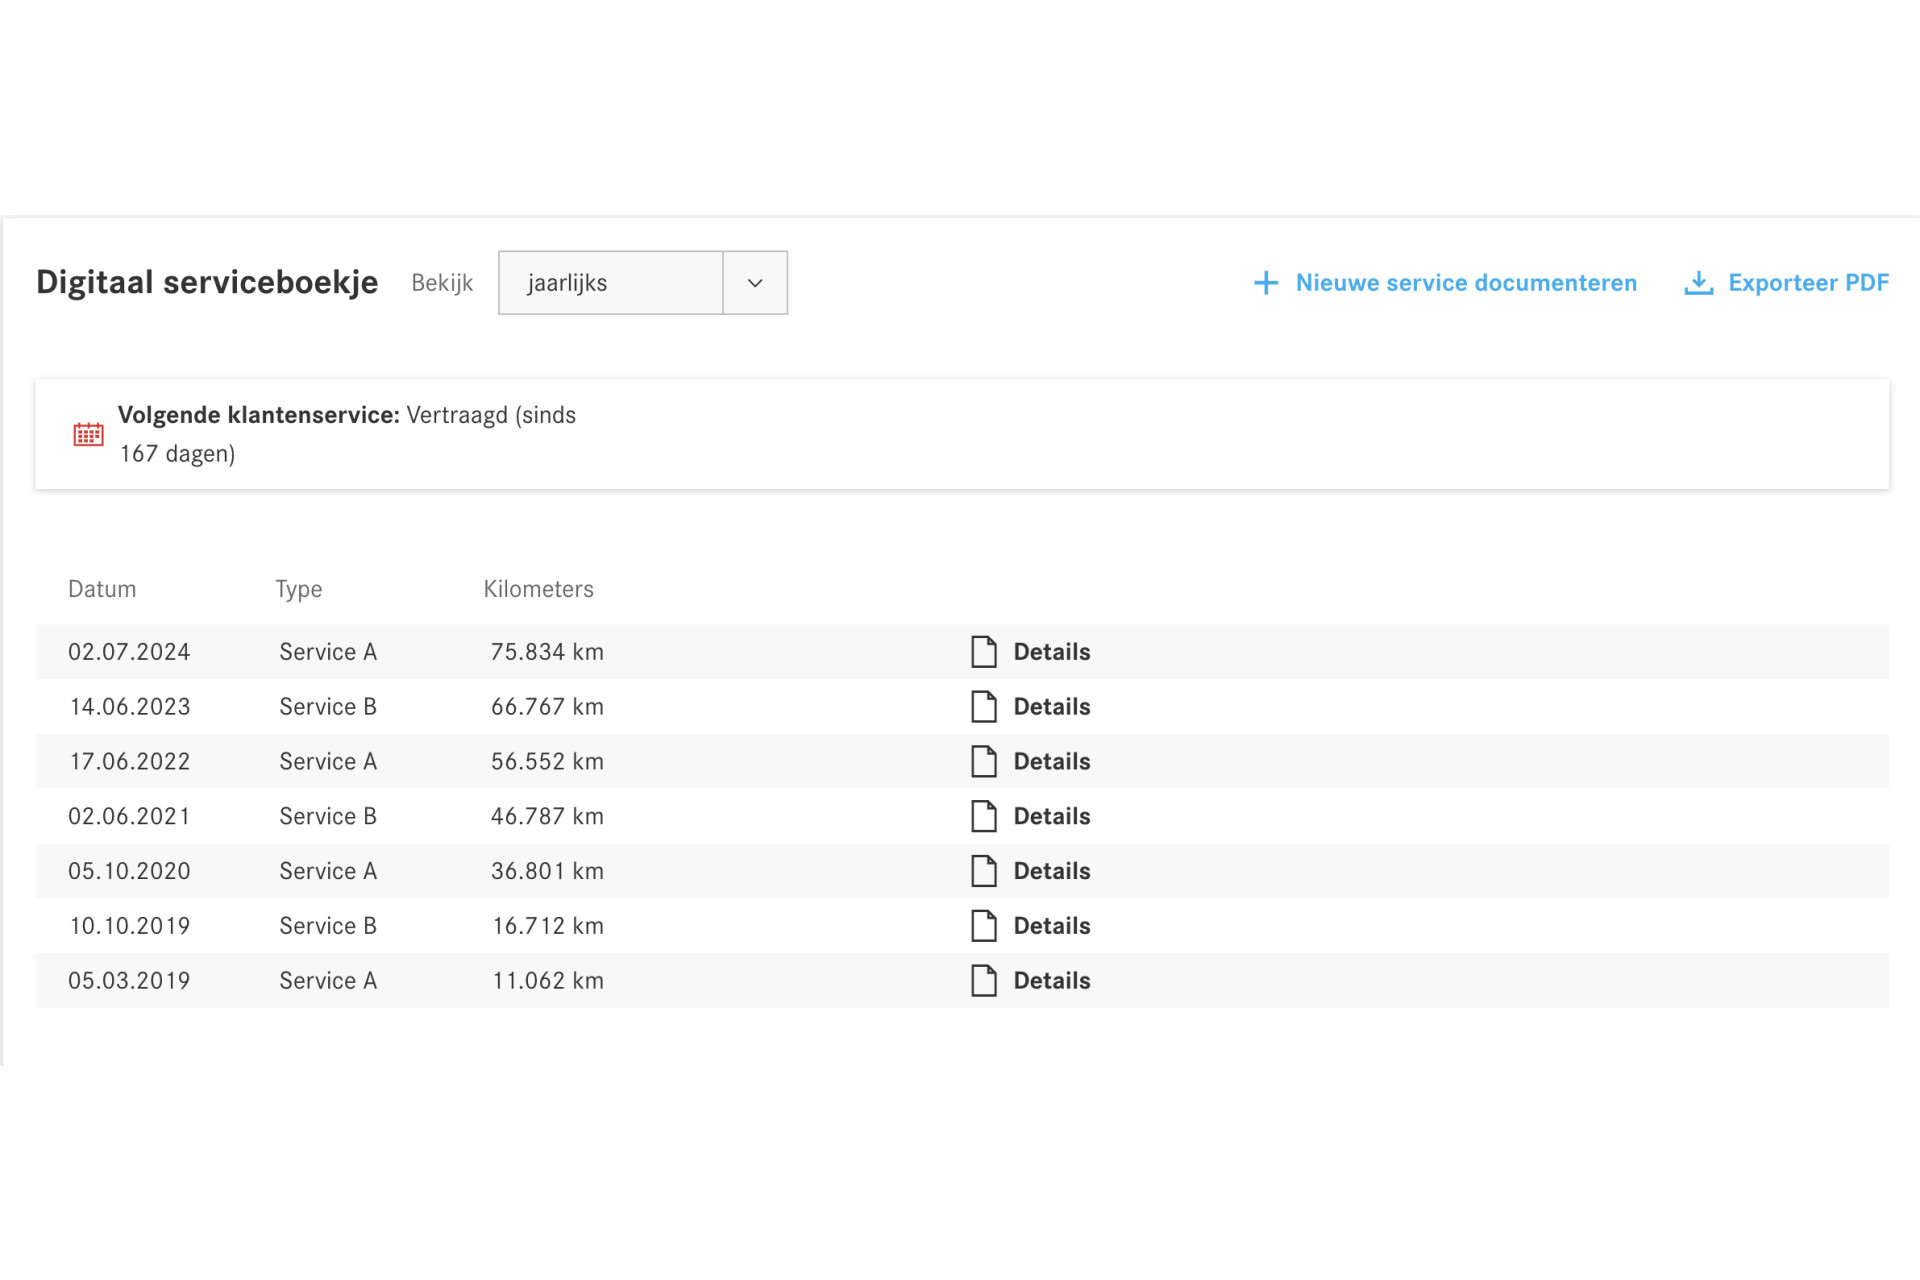Click document icon for 05.03.2019 service
The width and height of the screenshot is (1920, 1280).
984,981
